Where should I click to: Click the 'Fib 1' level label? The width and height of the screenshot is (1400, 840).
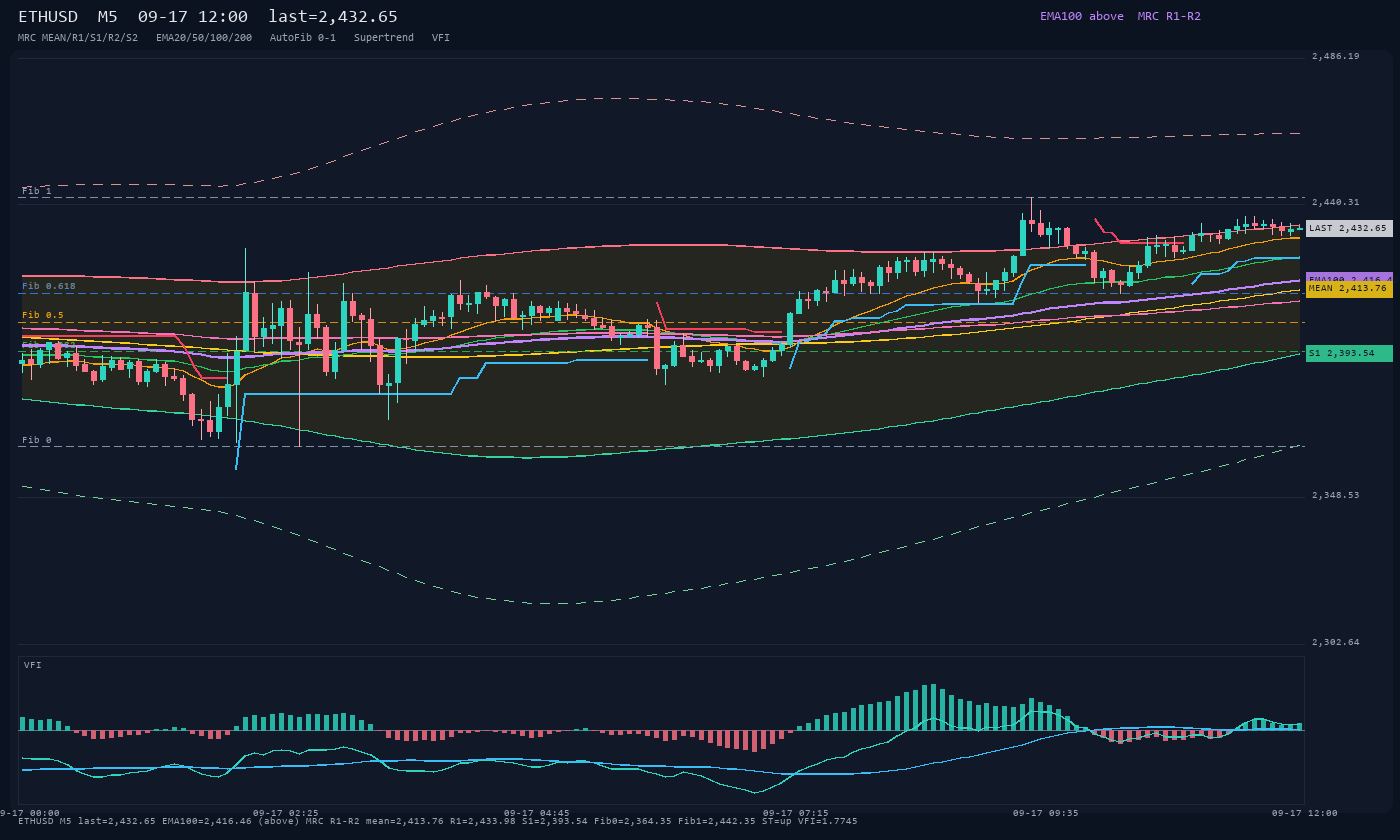pos(37,190)
